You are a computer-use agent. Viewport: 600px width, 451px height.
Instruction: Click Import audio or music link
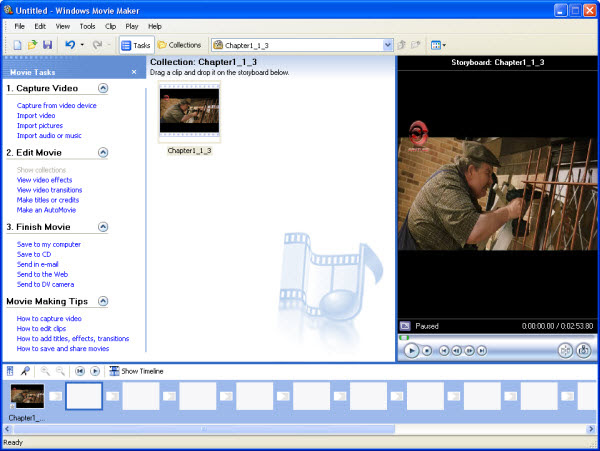pos(49,135)
